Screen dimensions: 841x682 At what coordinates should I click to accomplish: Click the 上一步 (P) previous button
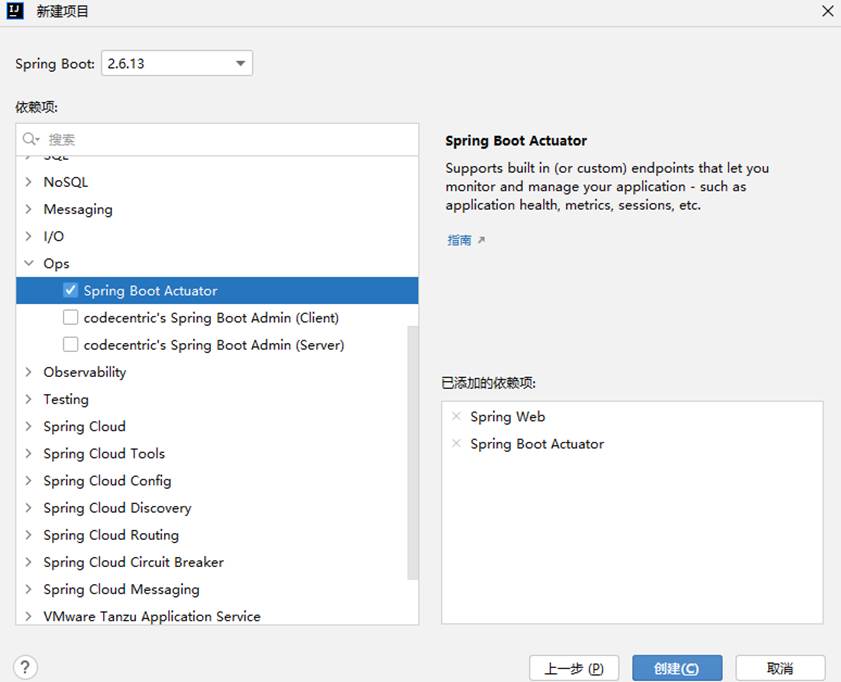click(x=574, y=668)
